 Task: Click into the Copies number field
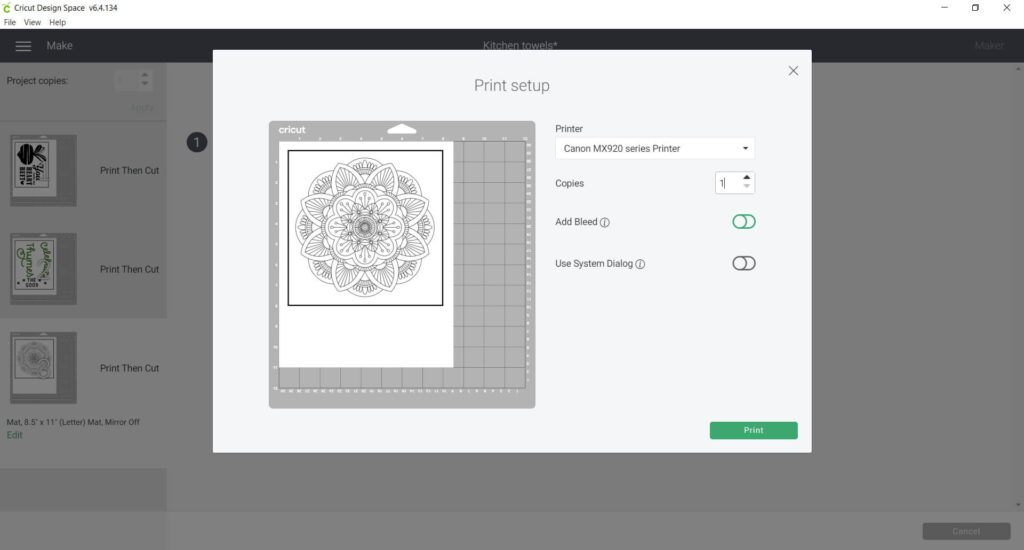click(x=728, y=183)
